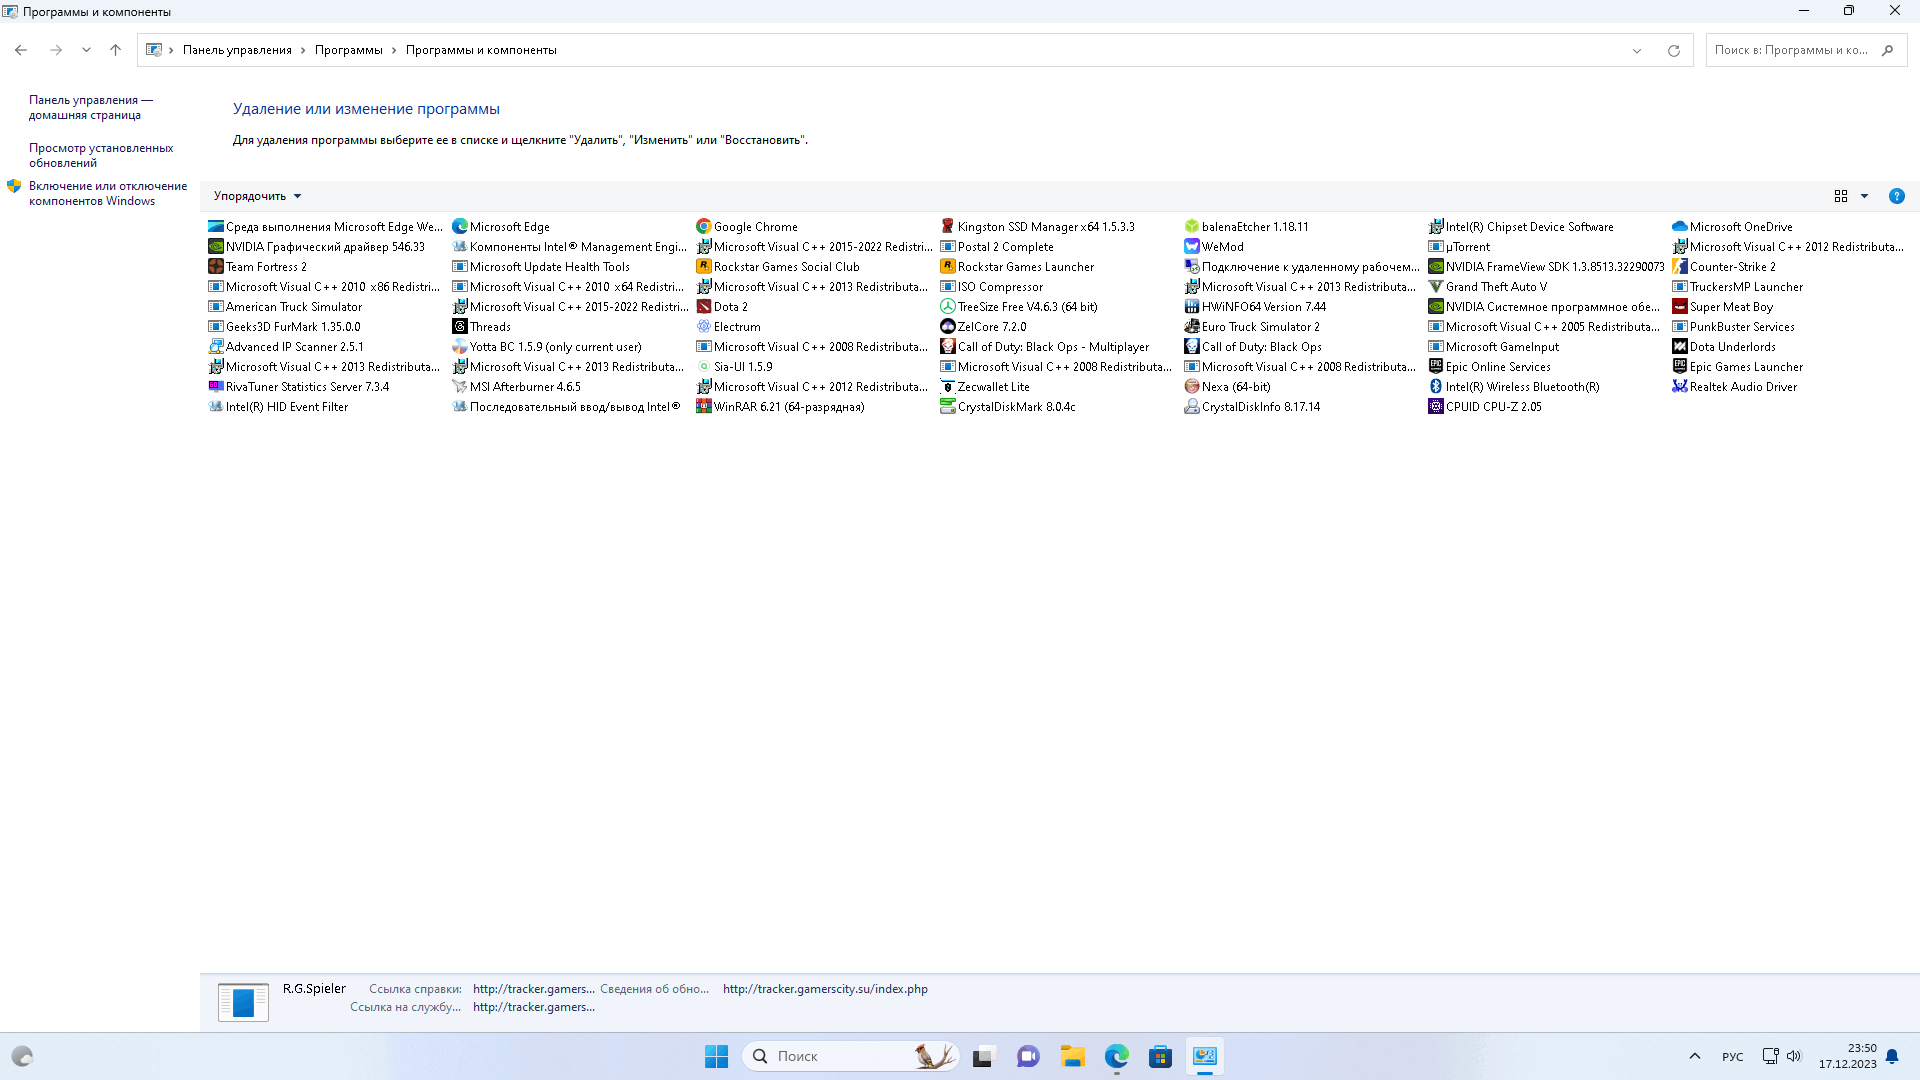1920x1080 pixels.
Task: Select the Kingston SSD Manager icon
Action: 948,227
